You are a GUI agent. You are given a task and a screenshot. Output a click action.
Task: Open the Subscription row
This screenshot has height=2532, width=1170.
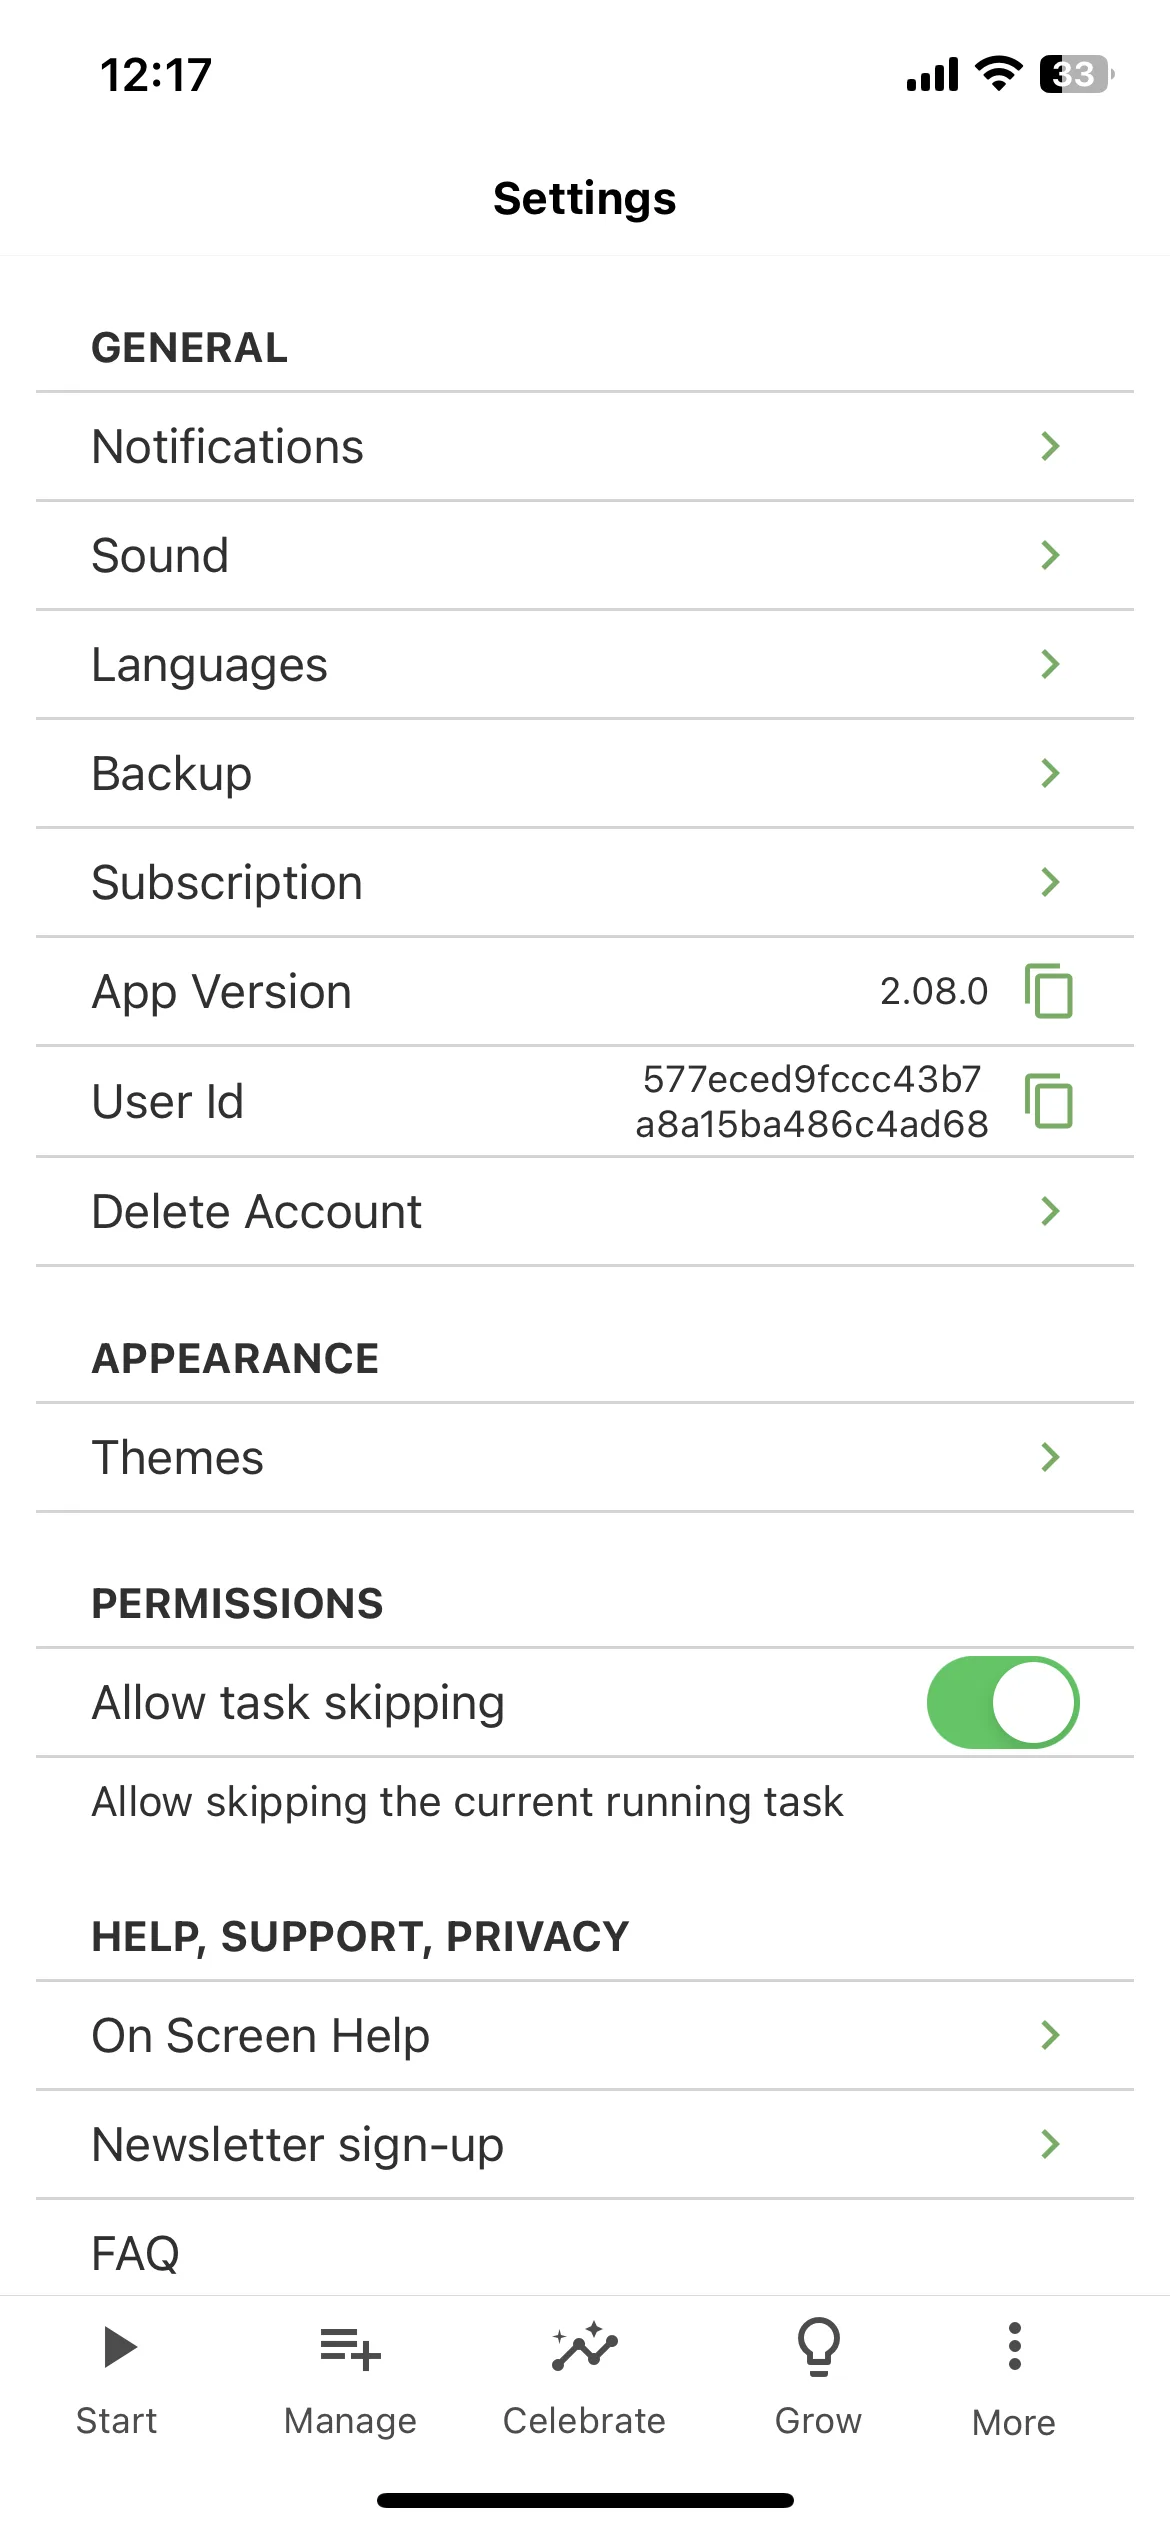click(585, 882)
